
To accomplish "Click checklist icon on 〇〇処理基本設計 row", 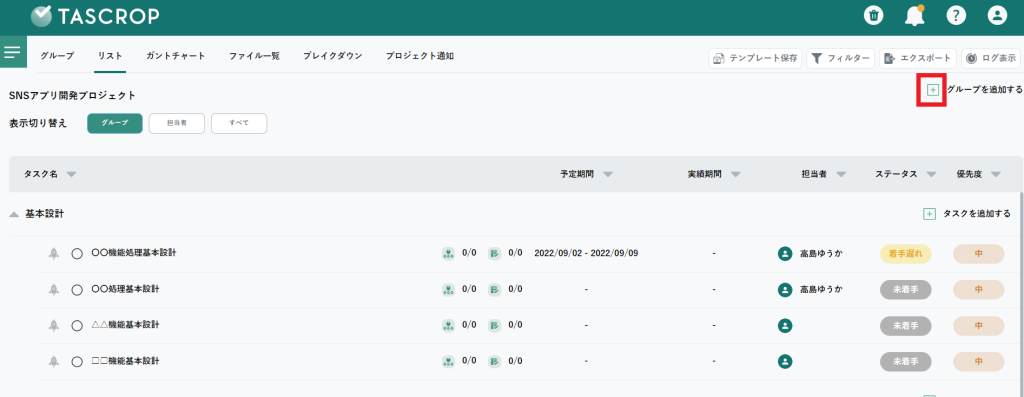I will pyautogui.click(x=494, y=289).
